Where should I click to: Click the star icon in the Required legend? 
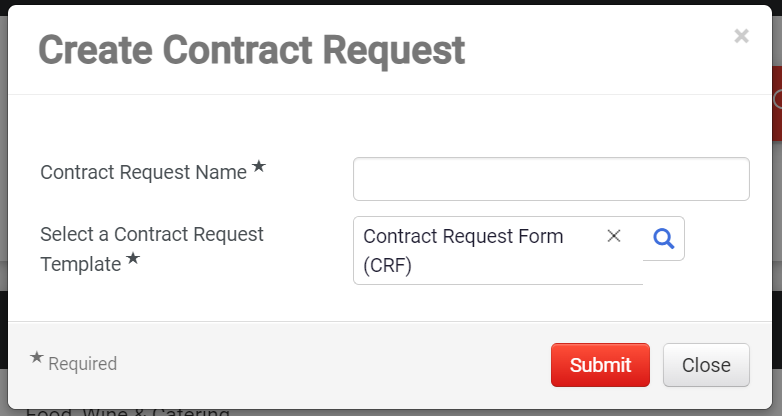(36, 357)
